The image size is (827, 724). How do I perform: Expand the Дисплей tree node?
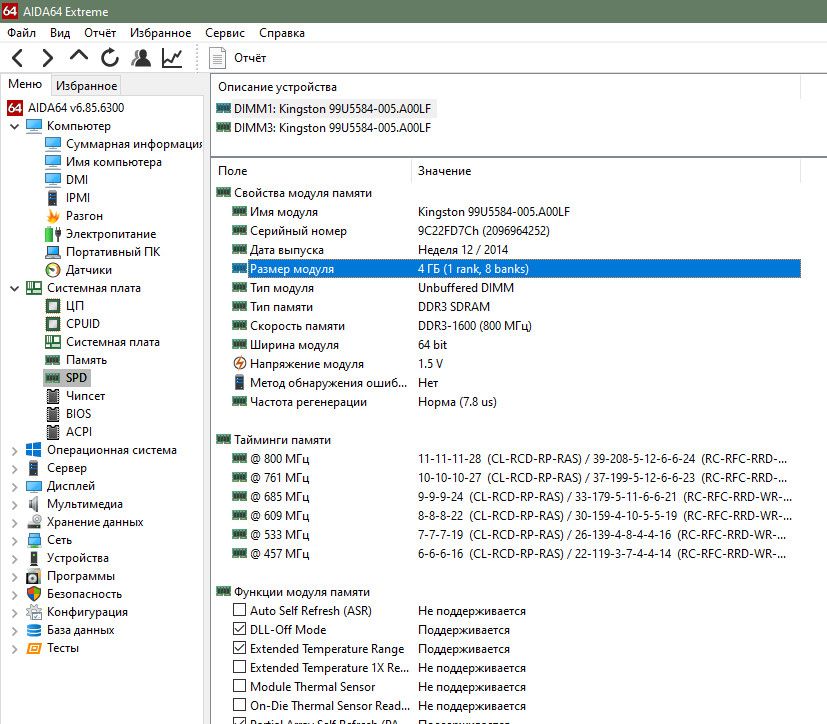tap(15, 487)
